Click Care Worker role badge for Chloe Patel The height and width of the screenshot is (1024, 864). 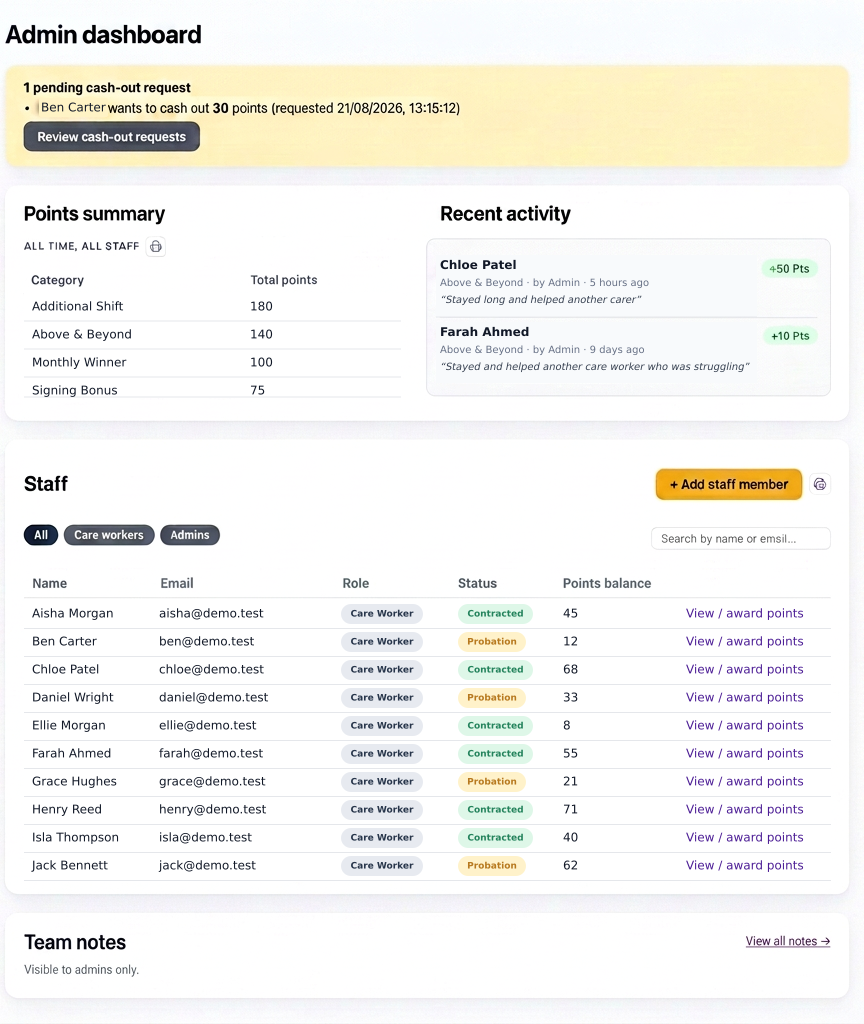(382, 669)
